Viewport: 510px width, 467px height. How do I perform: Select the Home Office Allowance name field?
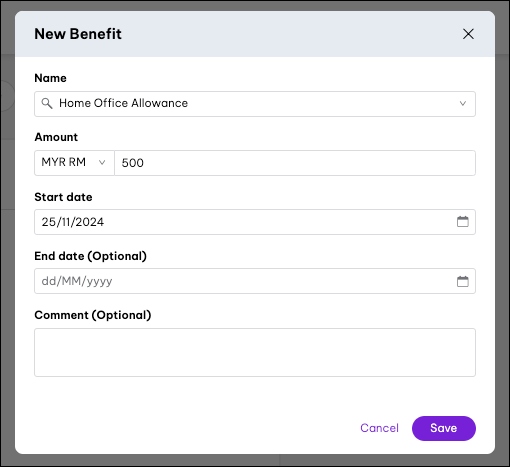(255, 104)
